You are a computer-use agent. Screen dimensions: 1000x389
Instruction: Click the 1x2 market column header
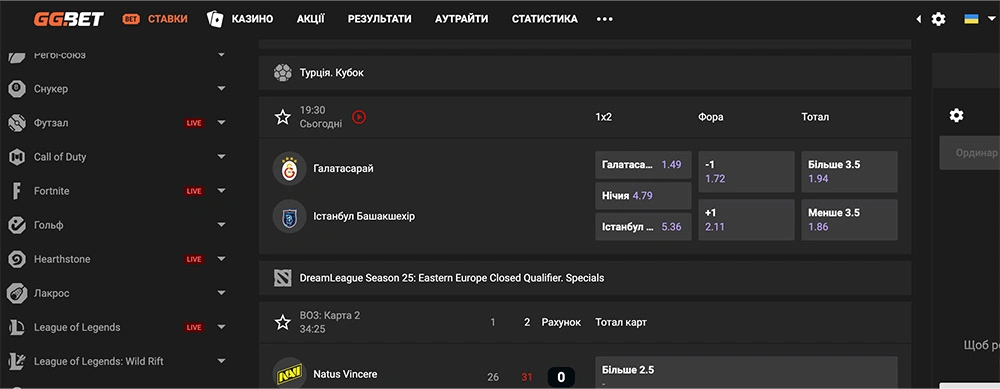point(603,117)
